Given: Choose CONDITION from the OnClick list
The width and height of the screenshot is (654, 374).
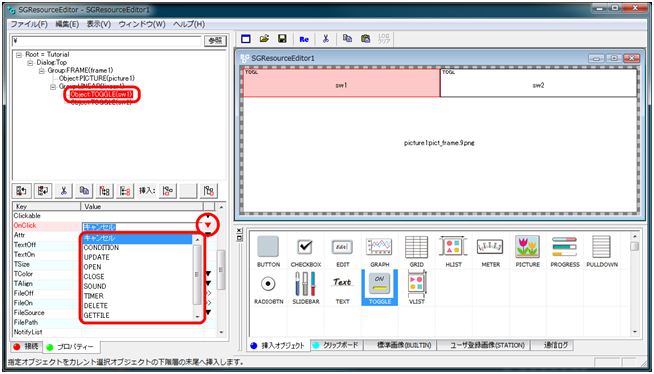Looking at the screenshot, I should (x=137, y=248).
